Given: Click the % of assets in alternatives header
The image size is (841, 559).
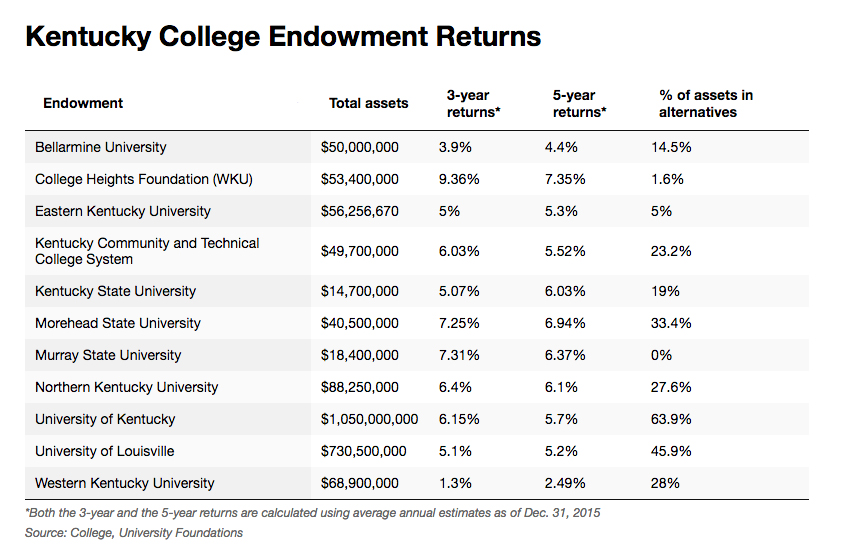Looking at the screenshot, I should 705,104.
